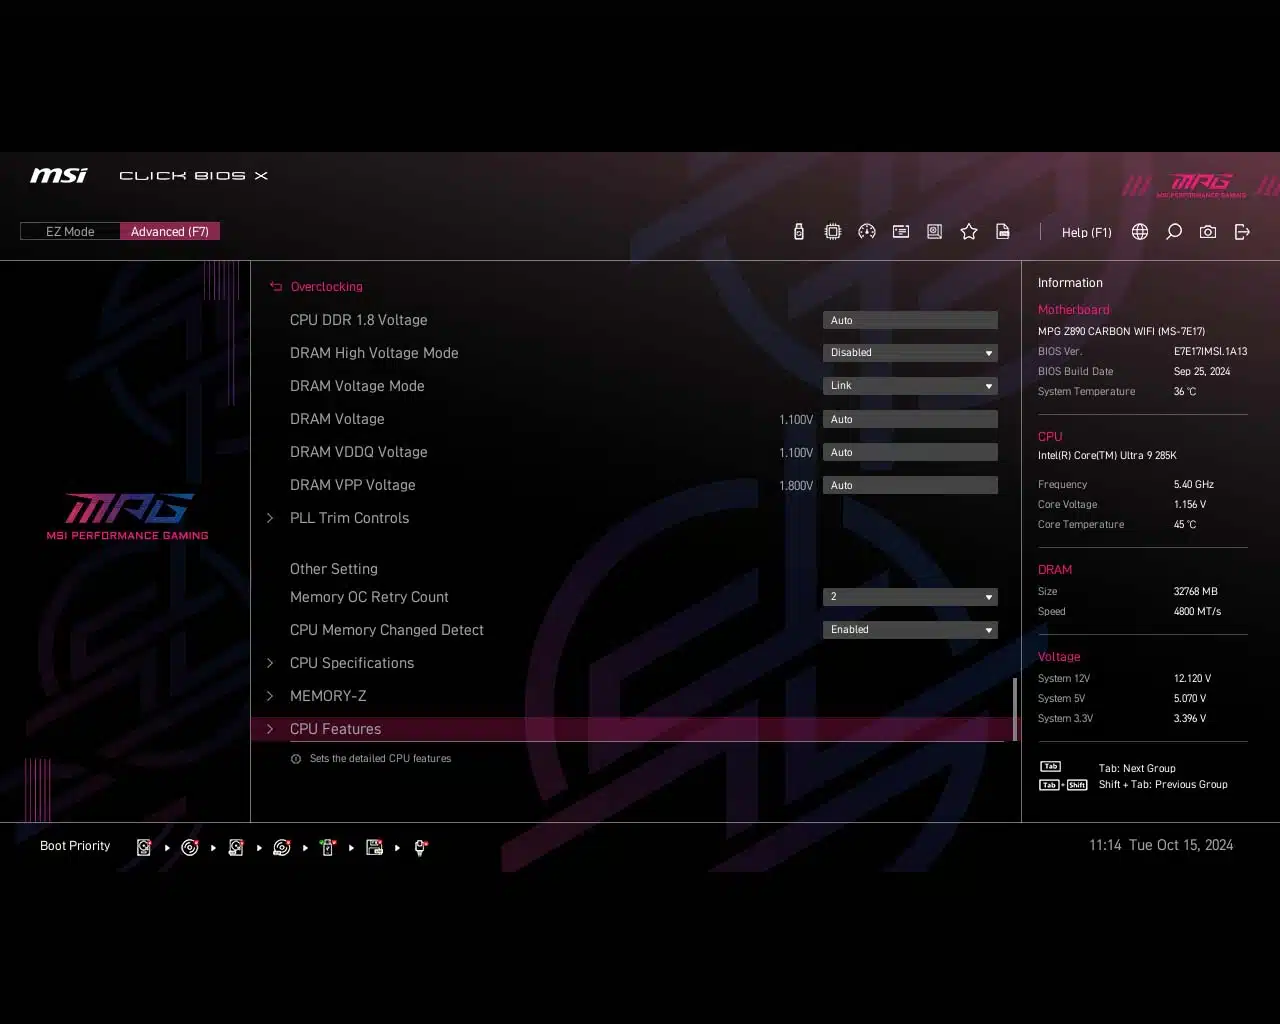Select the DRAM High Voltage Mode label

[374, 353]
